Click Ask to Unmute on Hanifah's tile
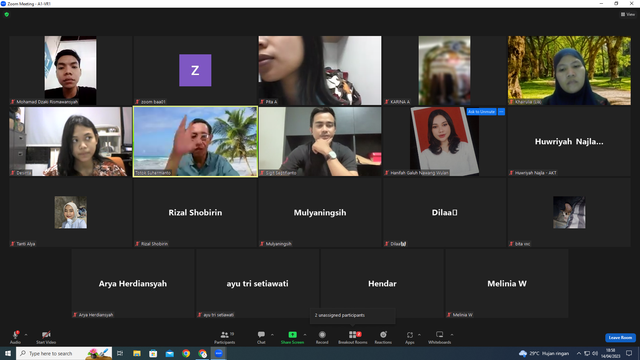Image resolution: width=640 pixels, height=360 pixels. pyautogui.click(x=481, y=111)
